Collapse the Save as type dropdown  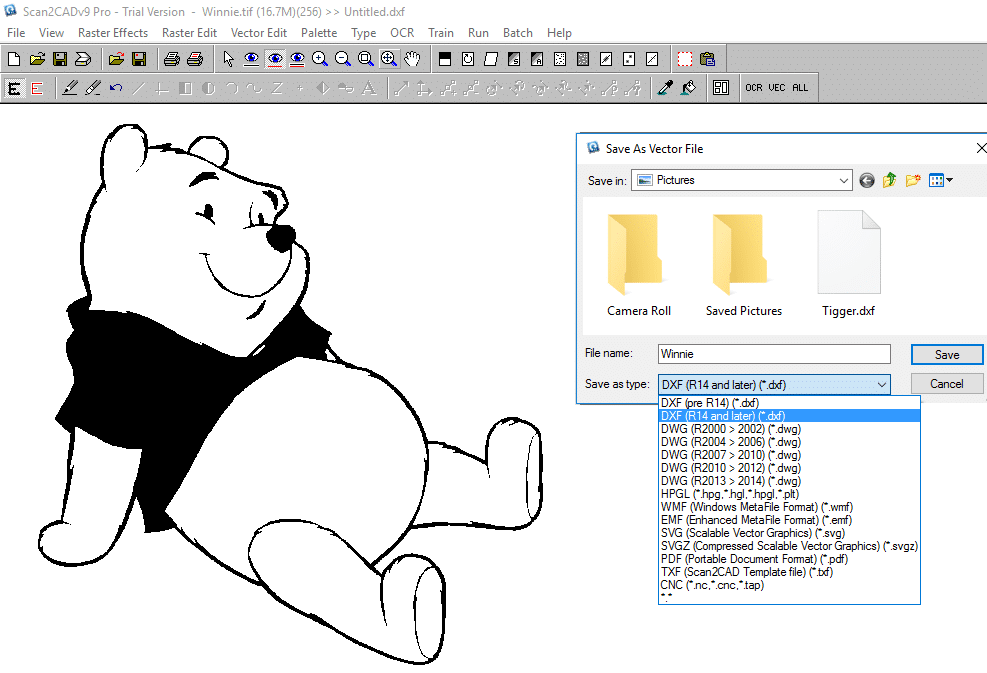tap(881, 384)
